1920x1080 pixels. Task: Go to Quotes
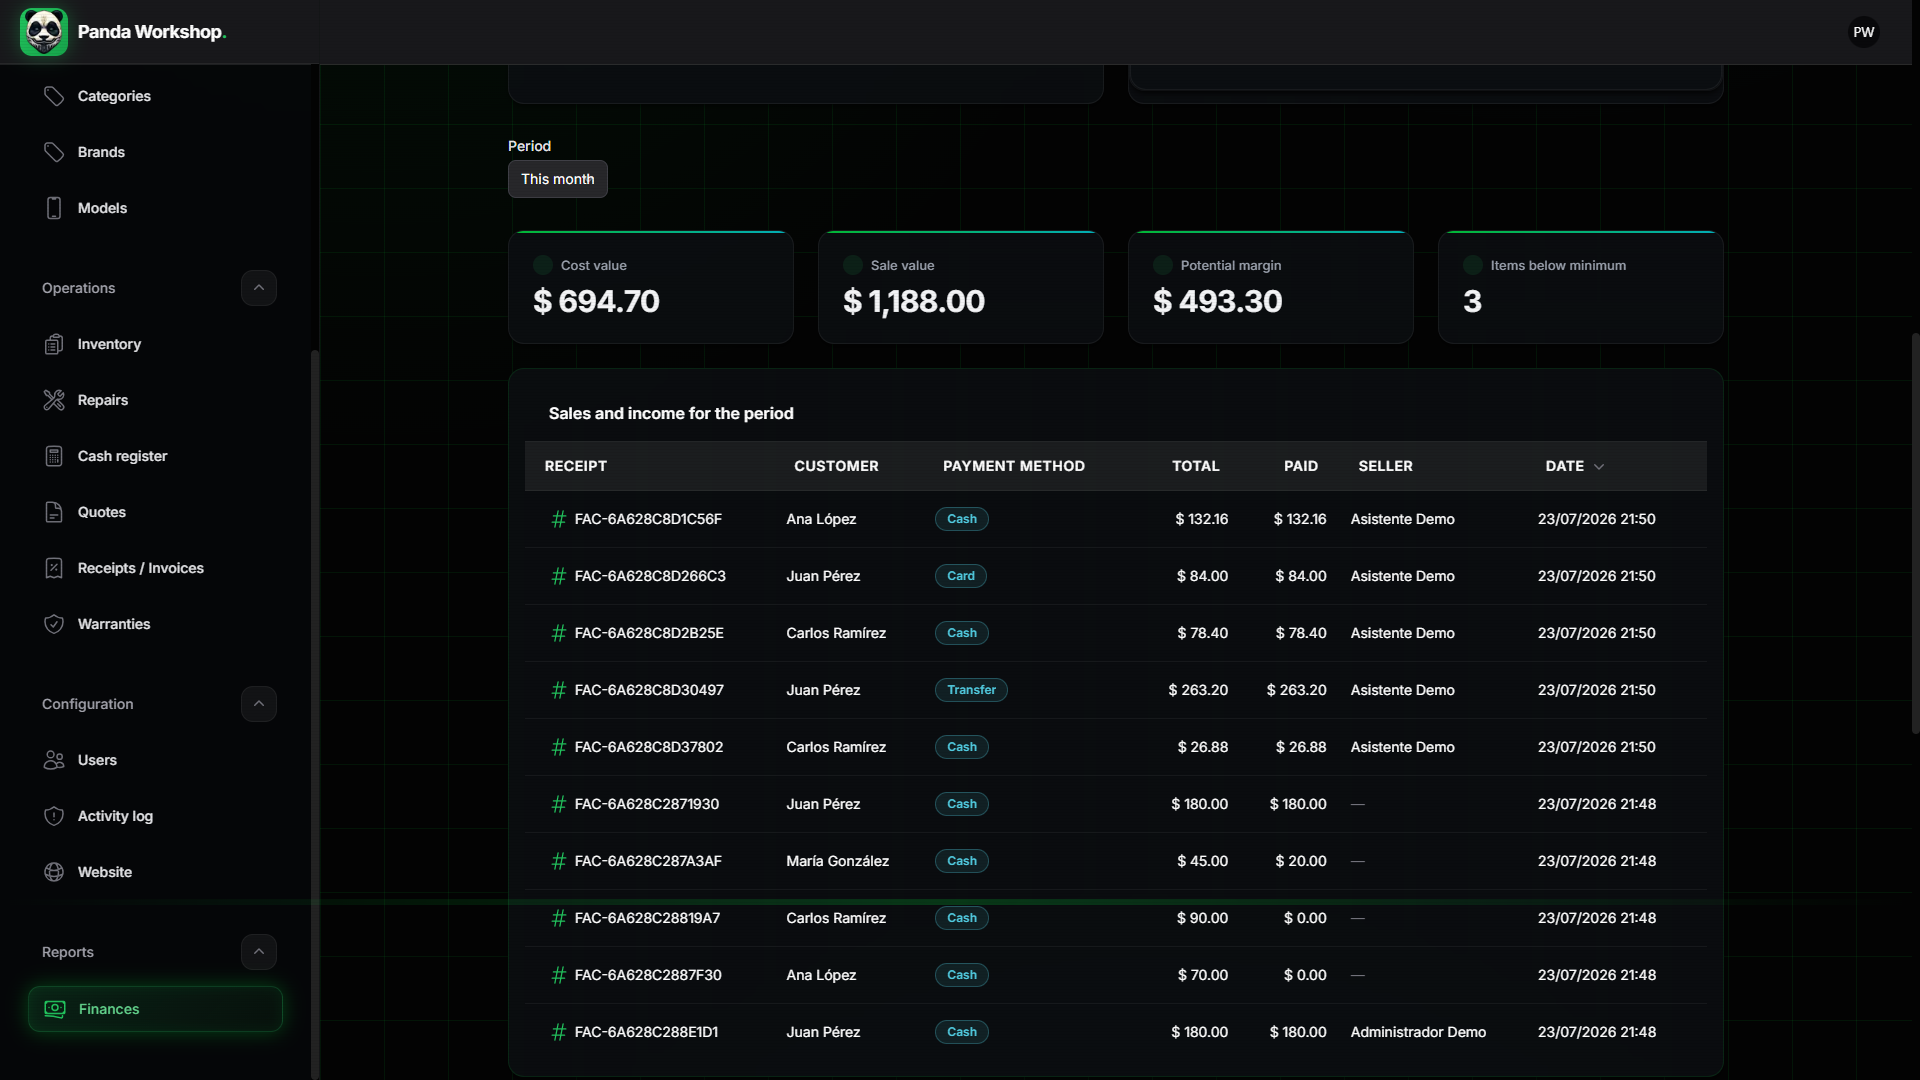click(155, 512)
